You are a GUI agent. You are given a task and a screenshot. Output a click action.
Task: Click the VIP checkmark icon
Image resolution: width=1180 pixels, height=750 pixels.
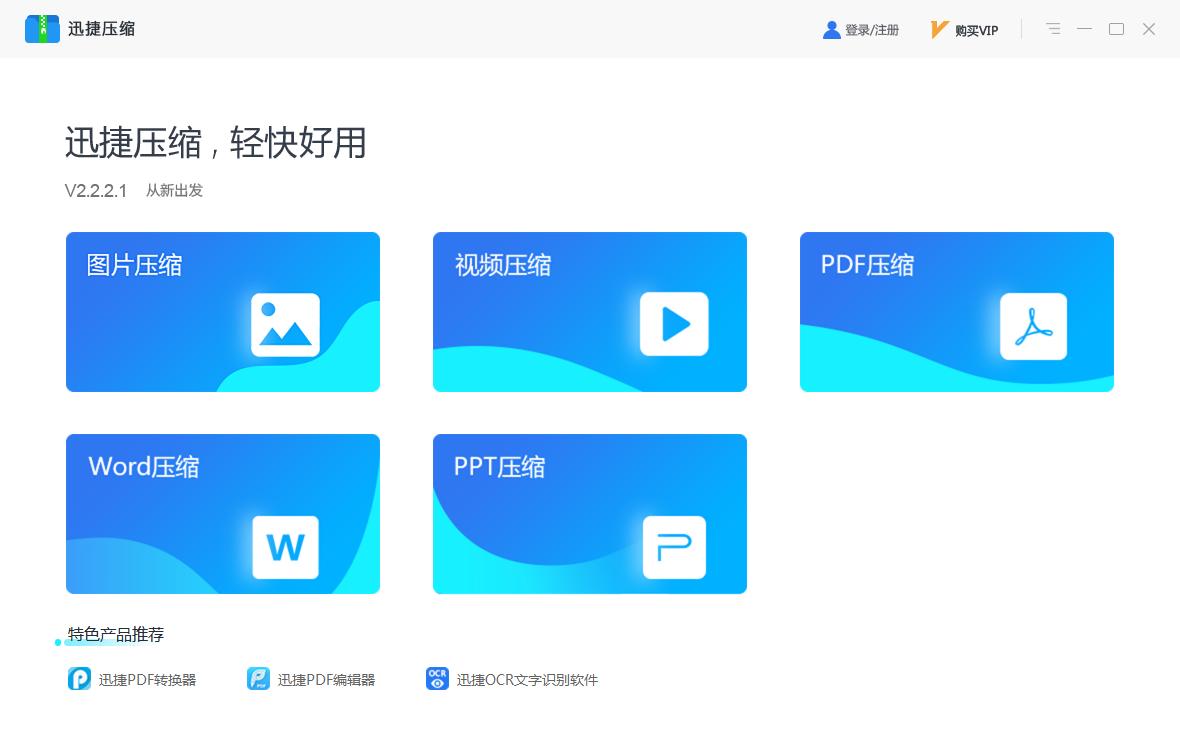click(937, 29)
